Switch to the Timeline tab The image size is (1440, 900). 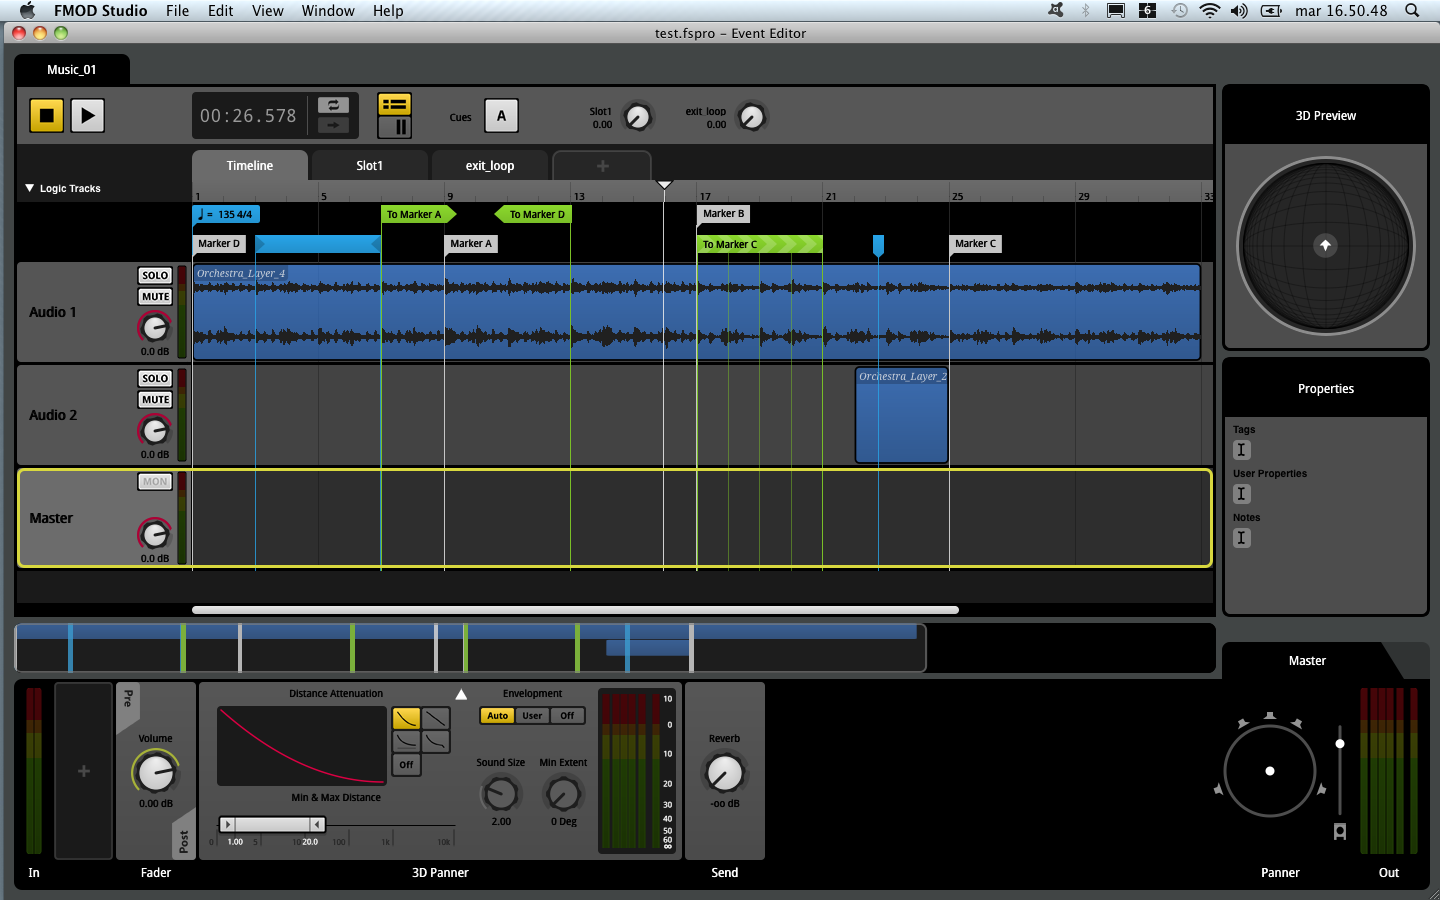(x=249, y=166)
